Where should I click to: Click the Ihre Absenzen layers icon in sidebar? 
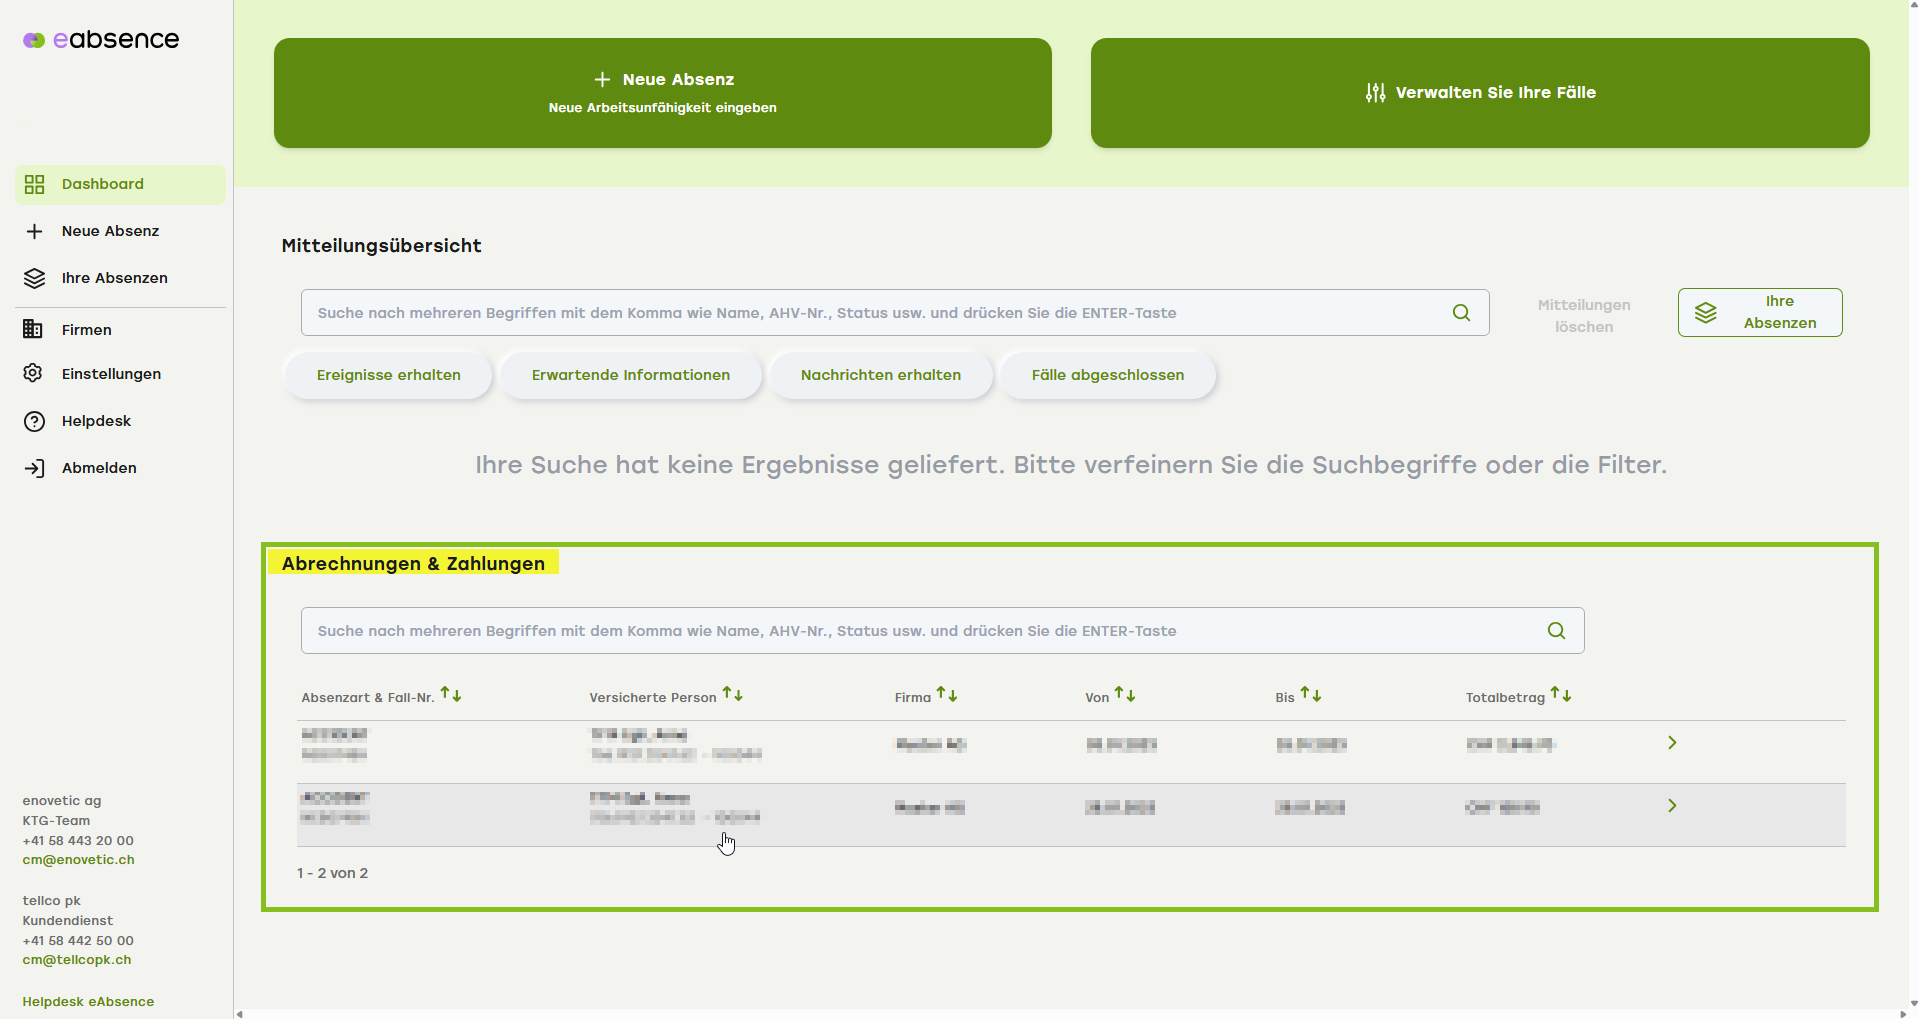(x=34, y=278)
